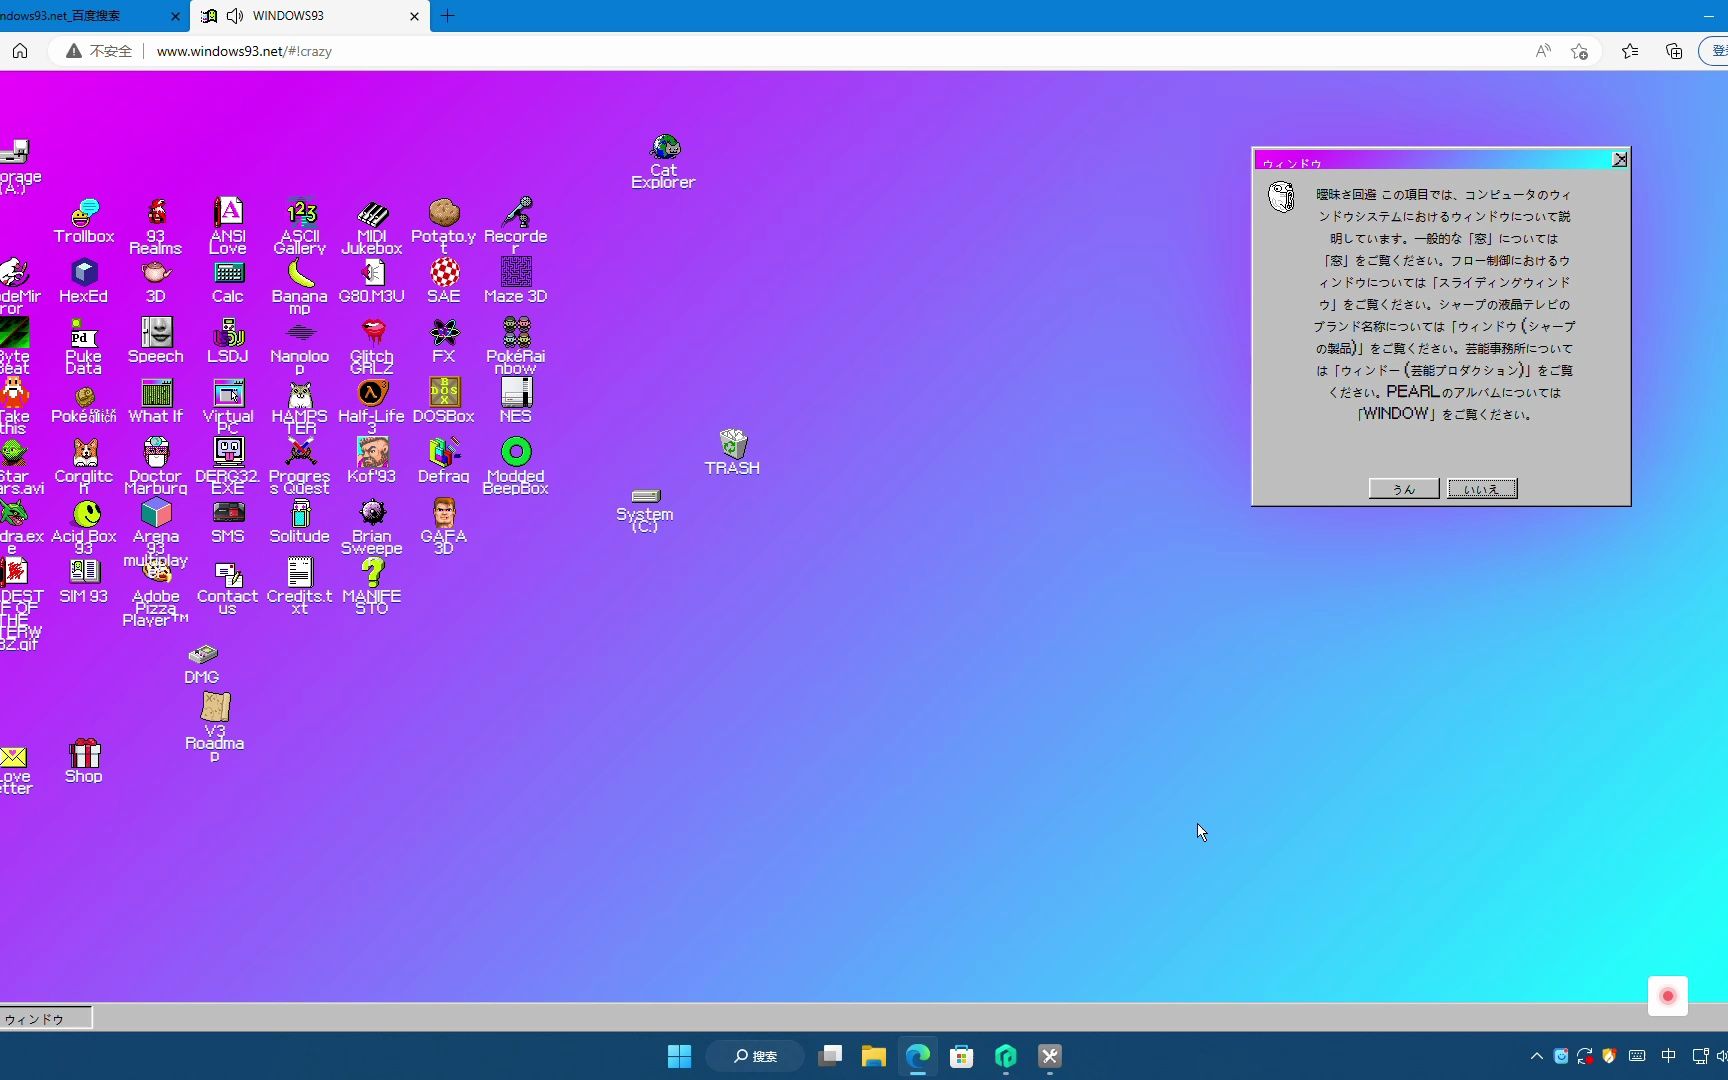Open the MANIFESTO question mark icon
Screen dimensions: 1728x1080
372,586
